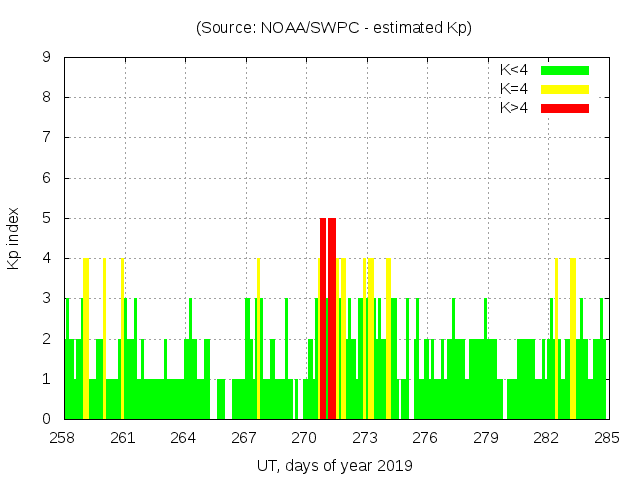Click the "Kp index" y-axis label
Image resolution: width=640 pixels, height=480 pixels.
click(x=14, y=239)
